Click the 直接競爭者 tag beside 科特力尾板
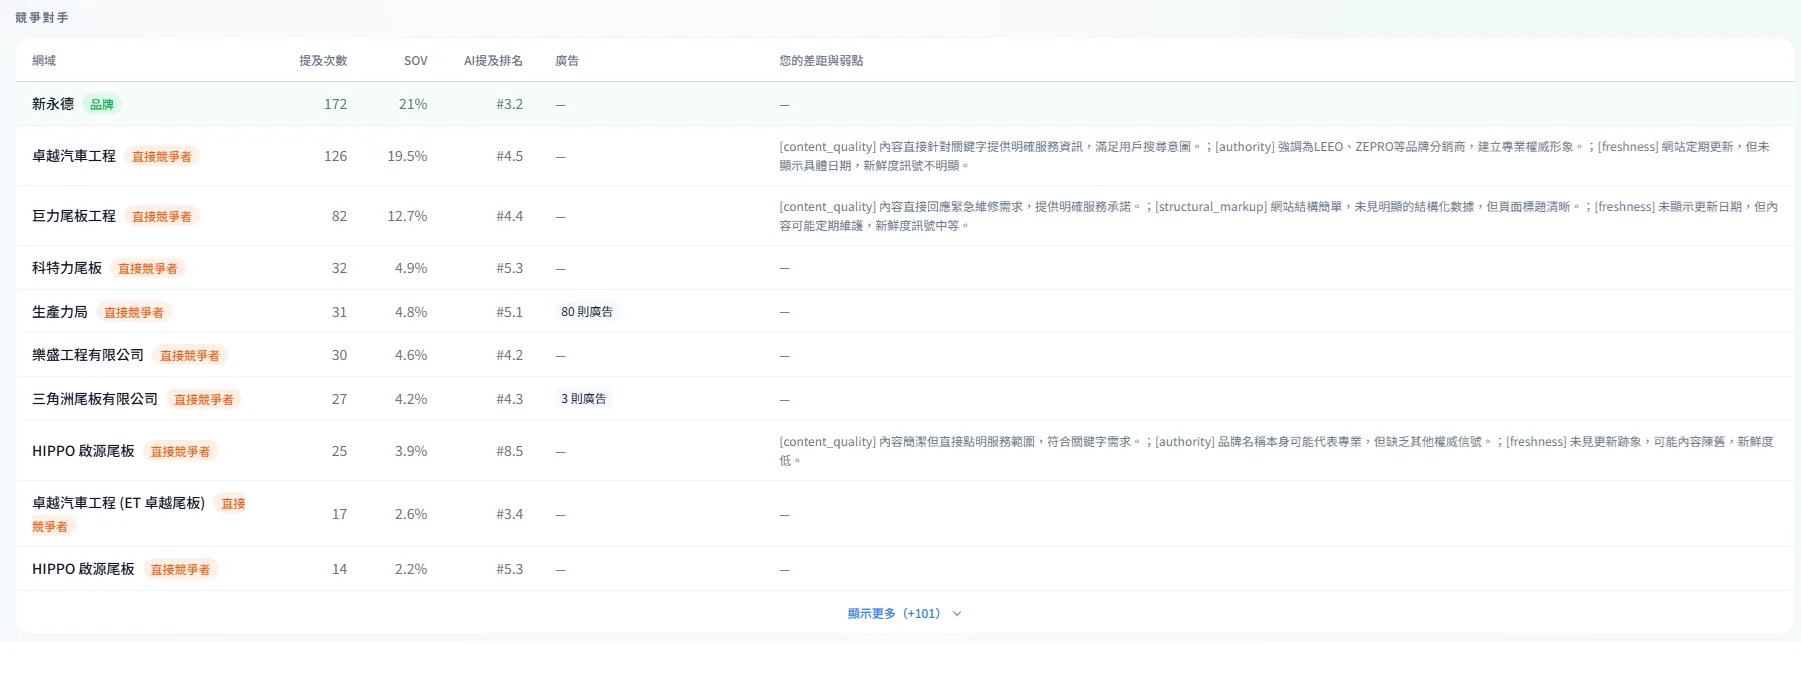Screen dimensions: 1801x676 (x=148, y=268)
